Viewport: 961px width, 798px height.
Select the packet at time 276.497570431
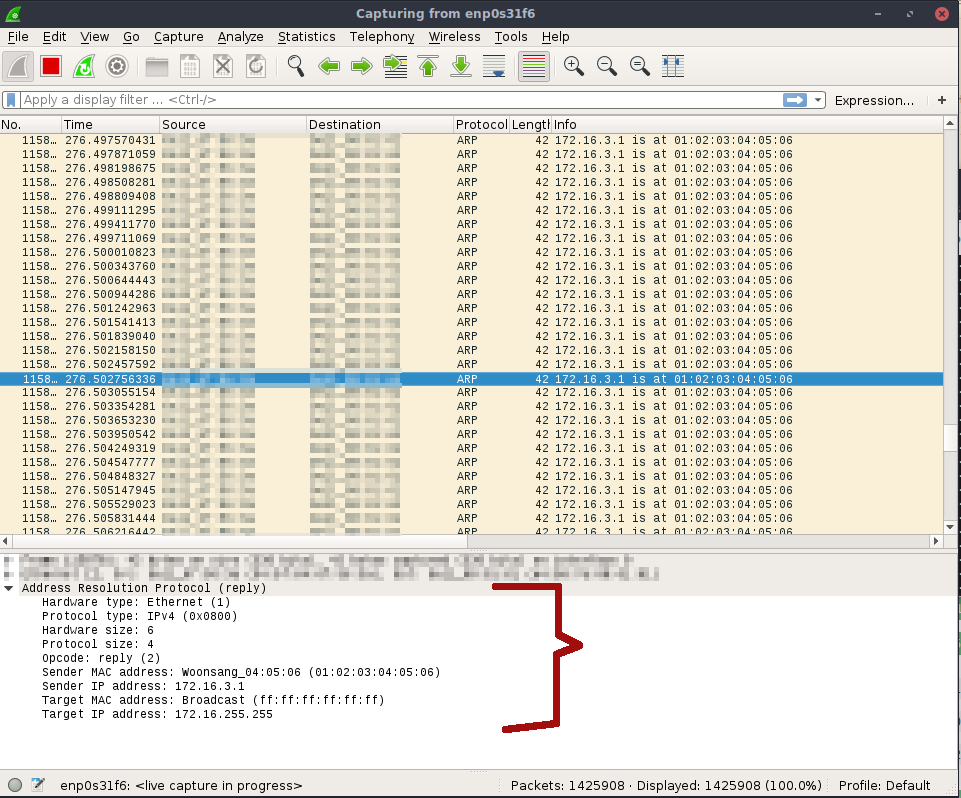[x=471, y=140]
